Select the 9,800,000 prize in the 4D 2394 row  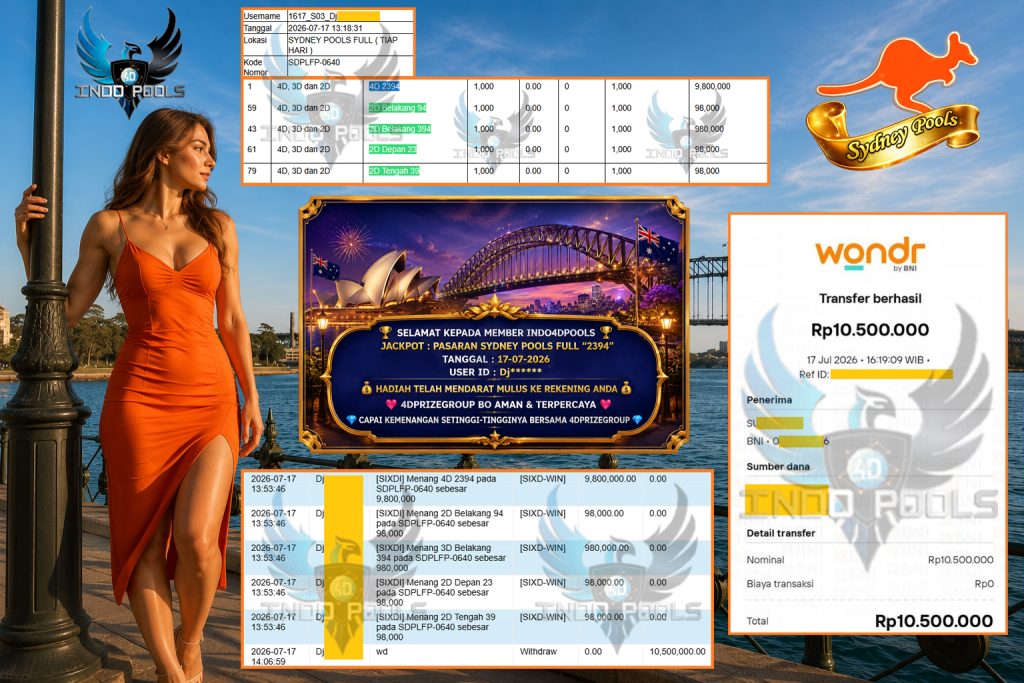(712, 86)
